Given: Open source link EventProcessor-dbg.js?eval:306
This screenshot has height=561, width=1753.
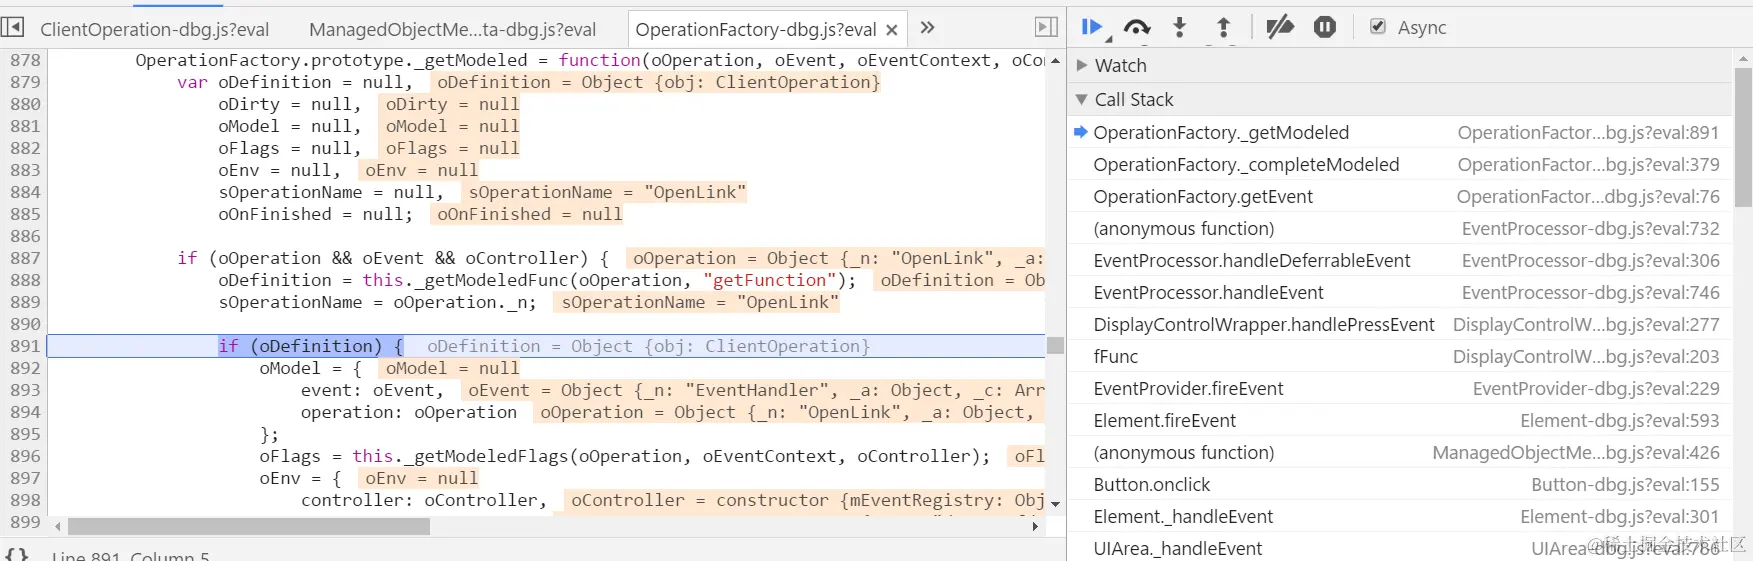Looking at the screenshot, I should coord(1590,260).
